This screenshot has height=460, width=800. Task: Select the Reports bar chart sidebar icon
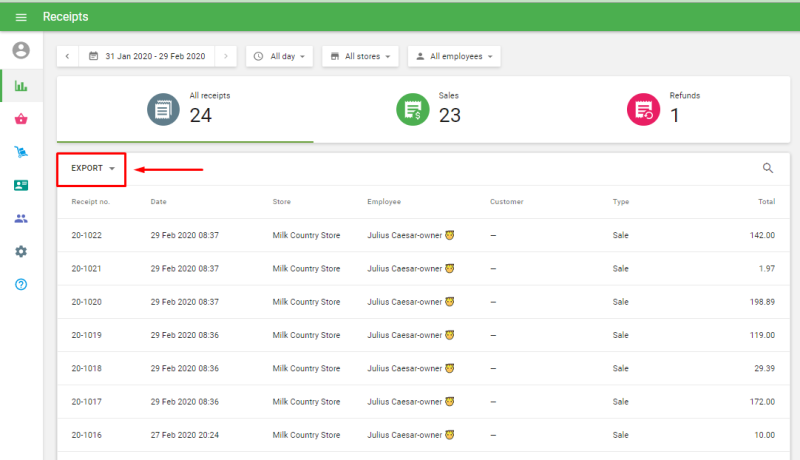coord(21,86)
